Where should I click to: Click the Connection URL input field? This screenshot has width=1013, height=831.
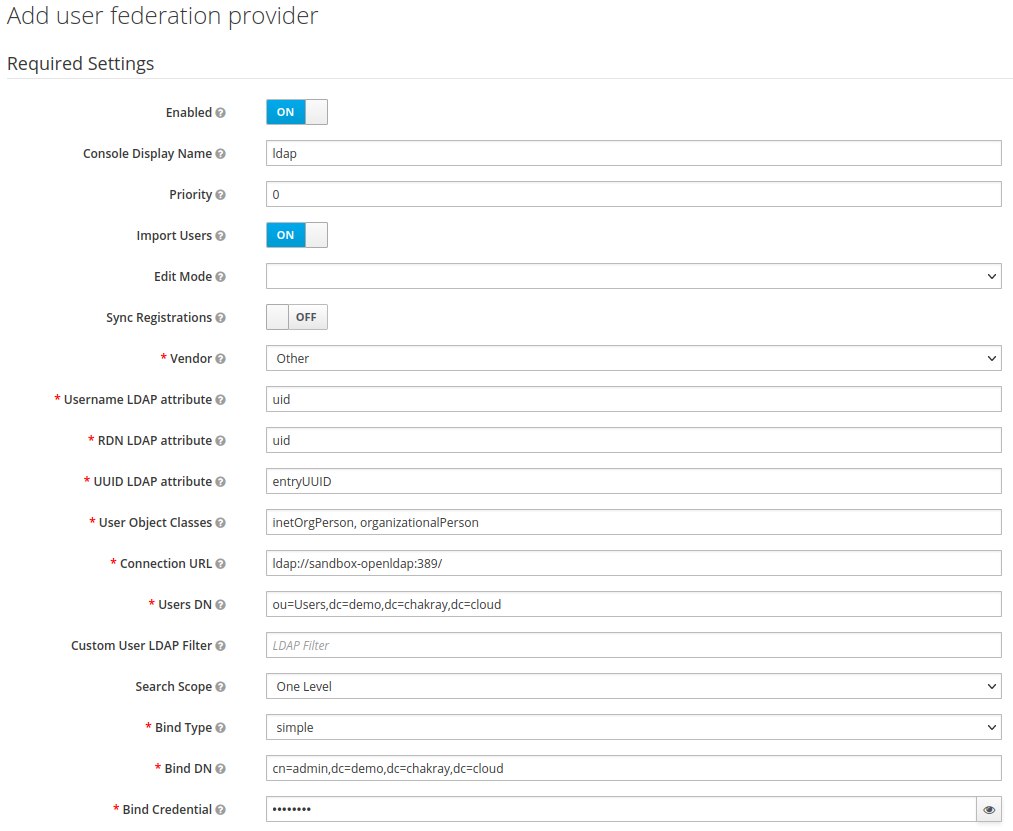coord(633,563)
